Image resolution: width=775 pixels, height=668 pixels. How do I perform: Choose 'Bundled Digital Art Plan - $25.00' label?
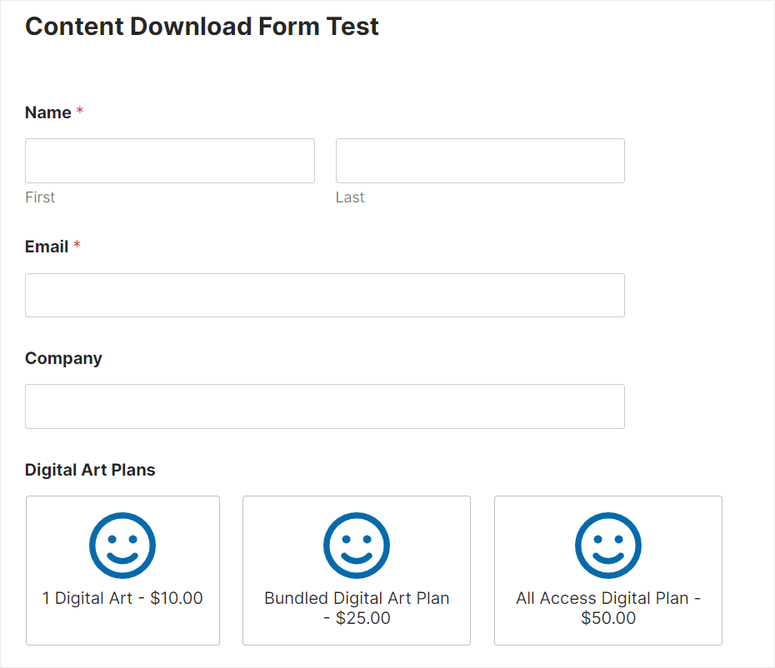pos(356,608)
